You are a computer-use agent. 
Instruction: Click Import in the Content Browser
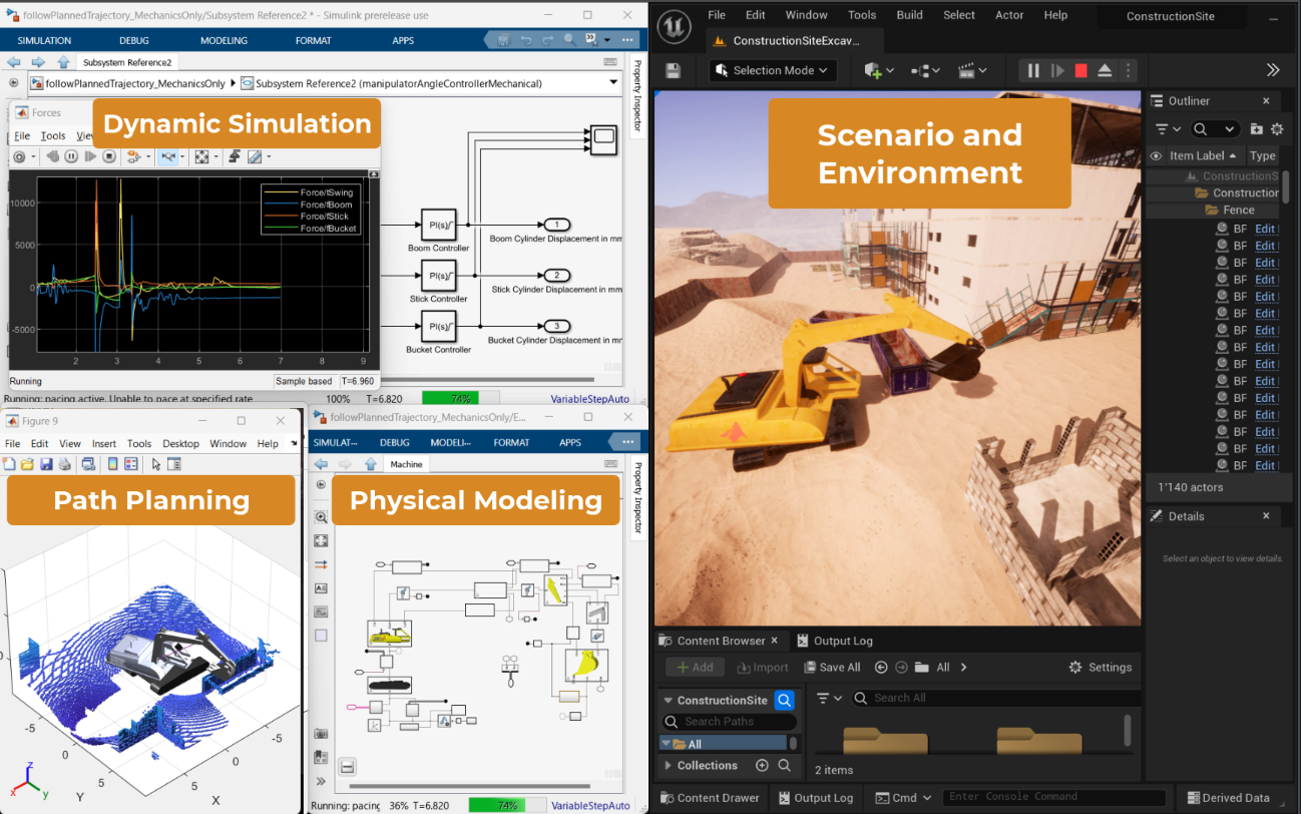763,667
